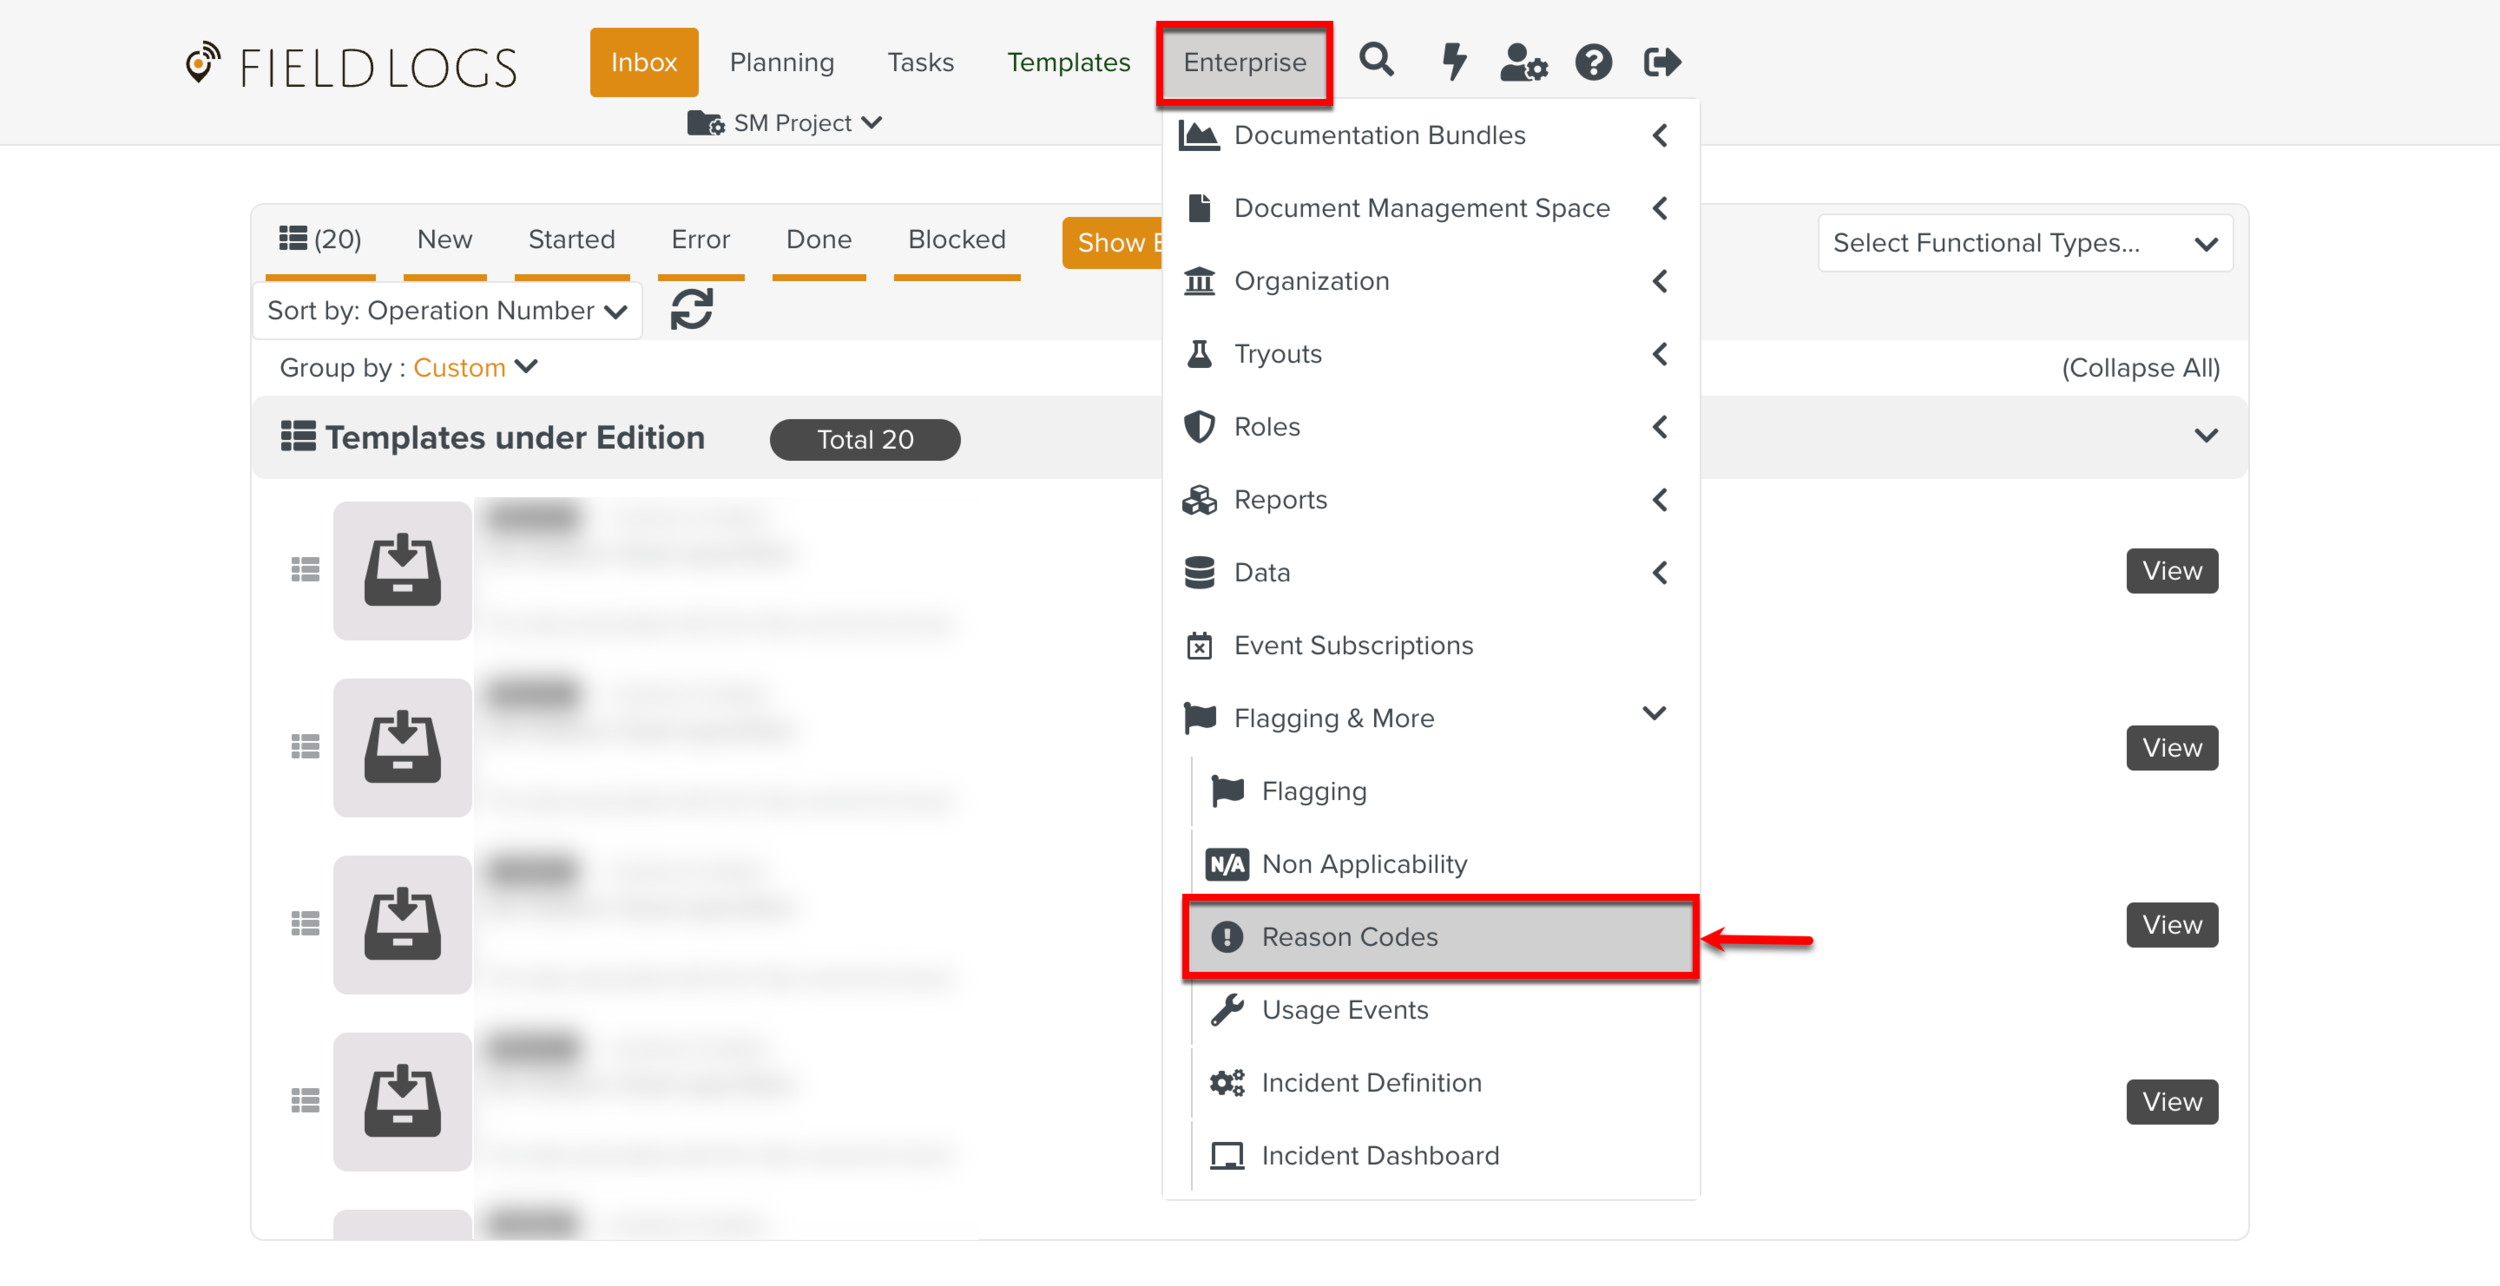Click the first template's inbox tray thumbnail
This screenshot has height=1286, width=2500.
click(402, 570)
